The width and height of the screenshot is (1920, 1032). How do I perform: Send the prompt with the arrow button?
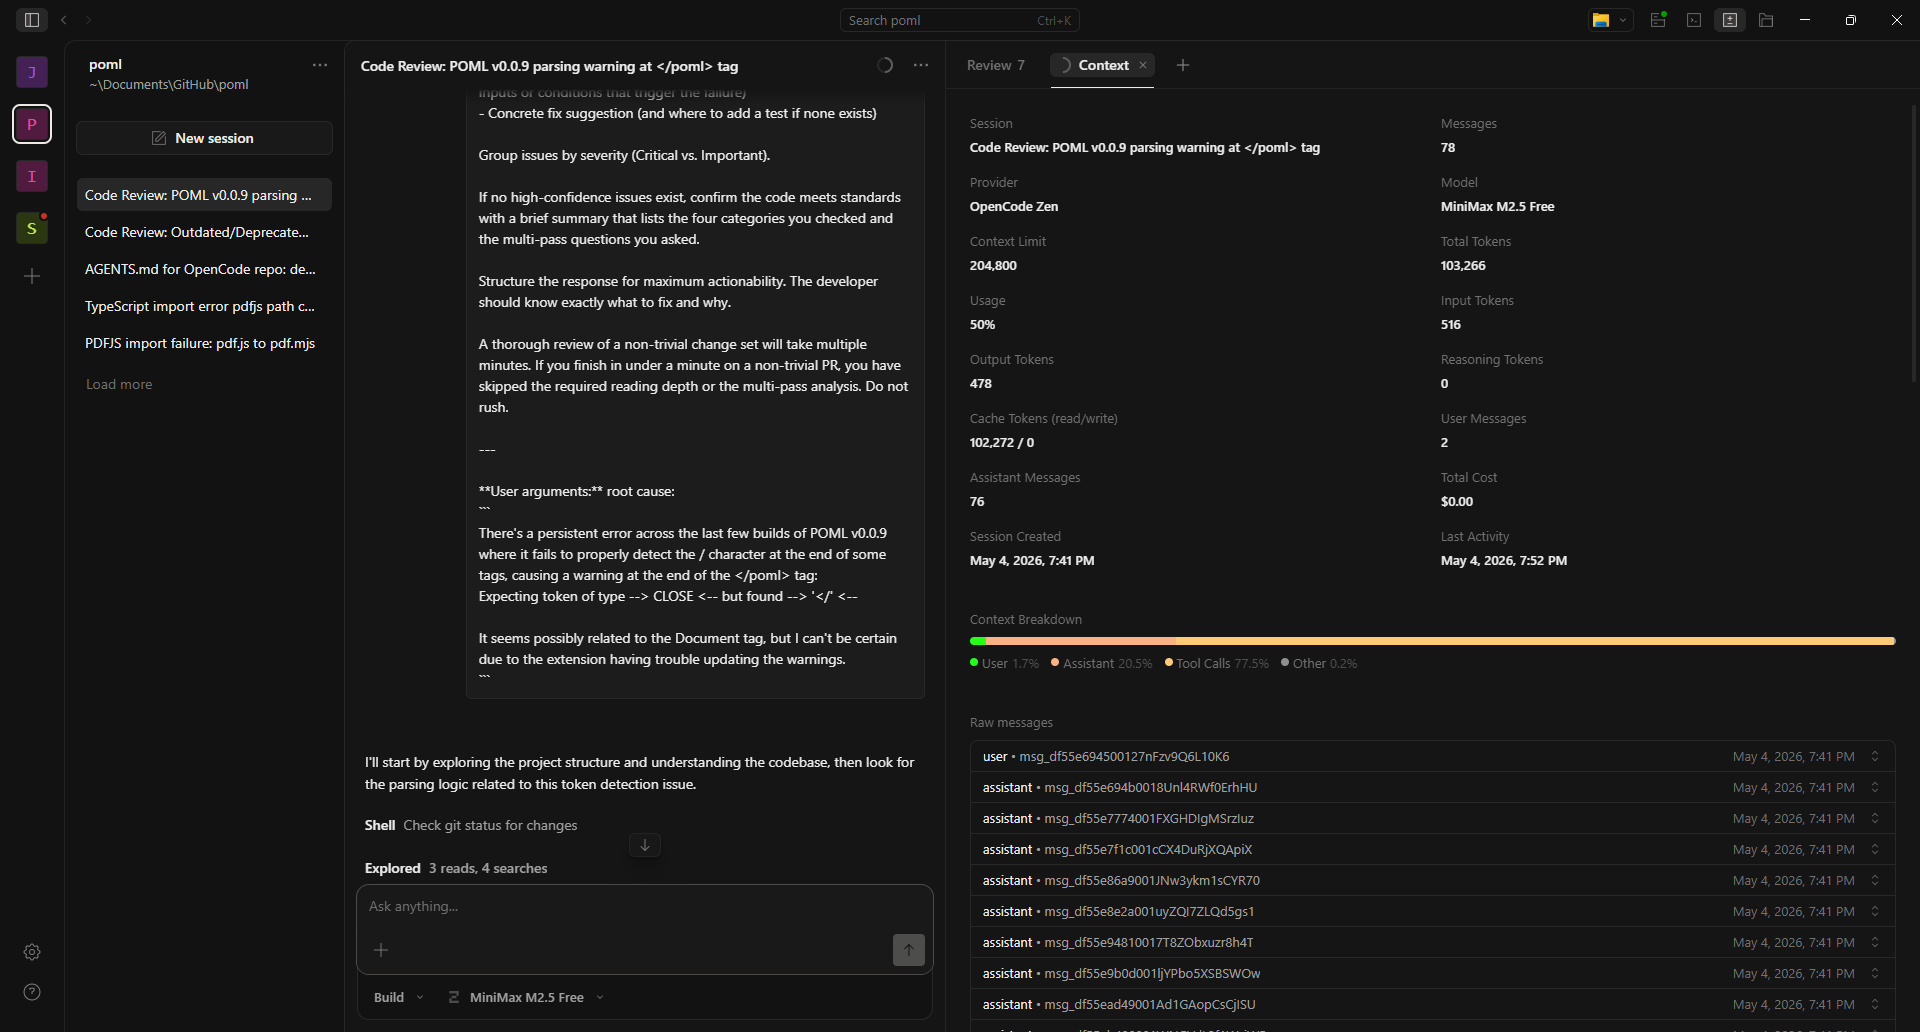[909, 950]
